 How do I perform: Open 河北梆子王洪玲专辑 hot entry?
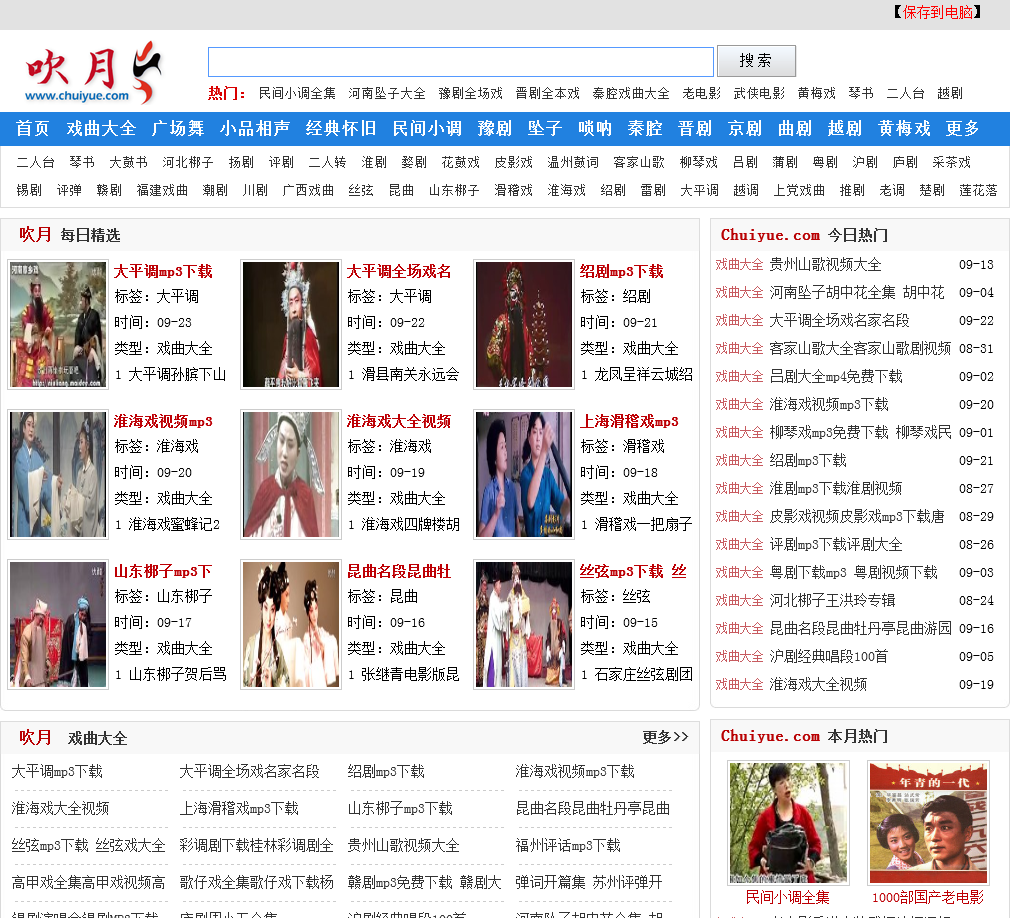point(832,600)
